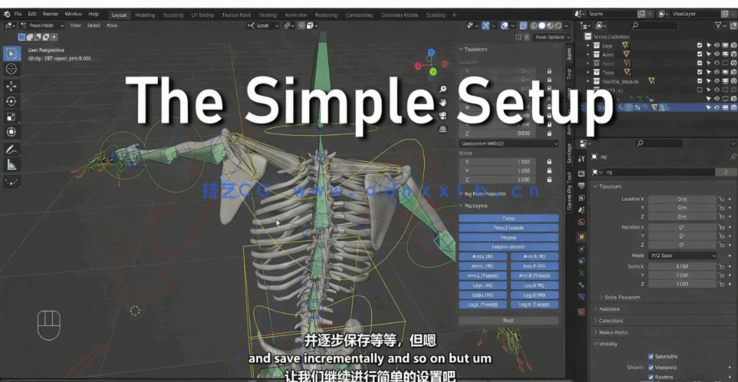Open the Render menu
Viewport: 738px width, 382px height.
pos(50,15)
